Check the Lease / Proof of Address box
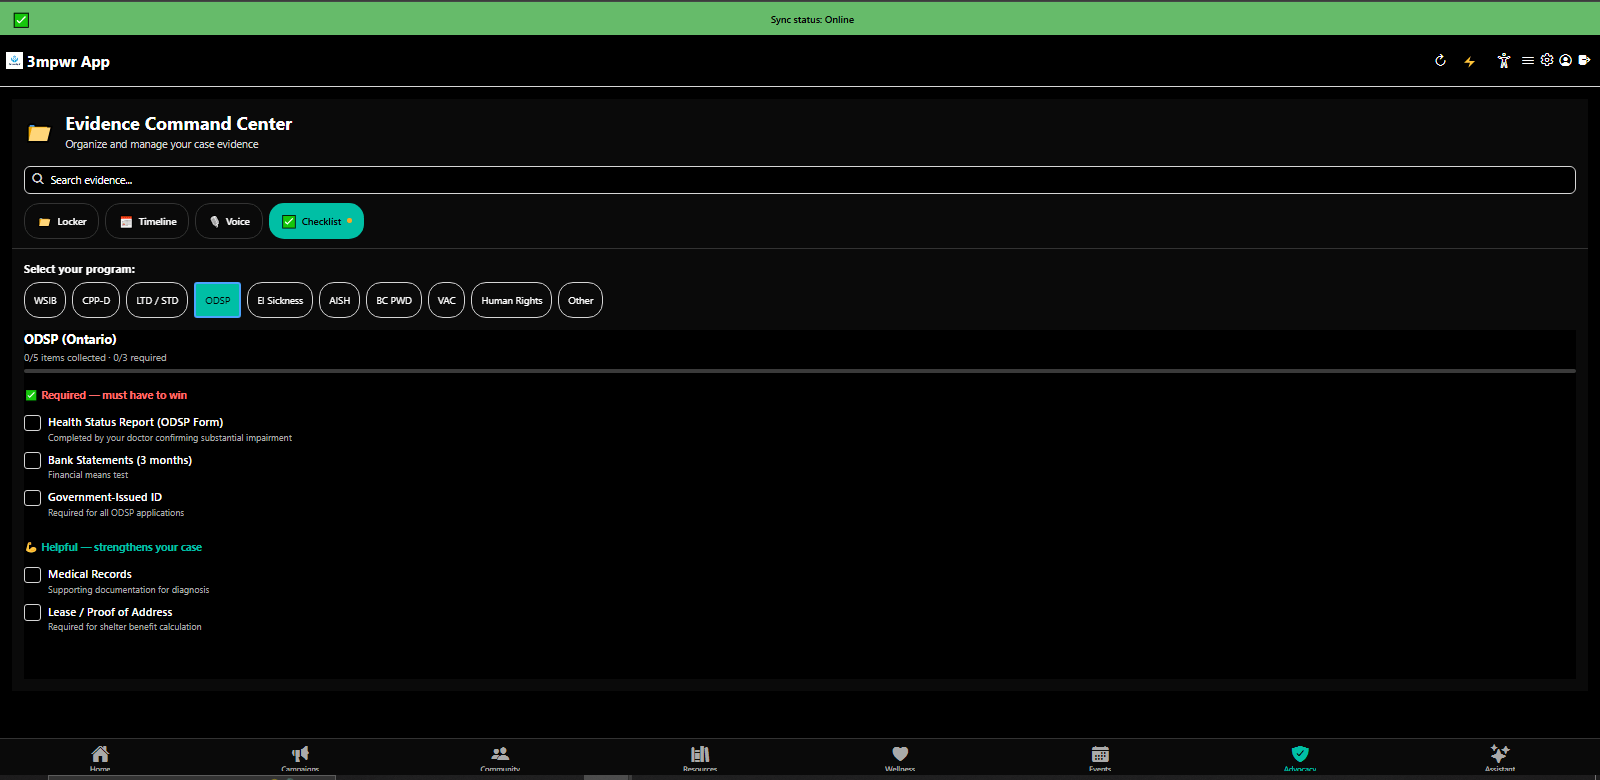The height and width of the screenshot is (780, 1600). click(33, 612)
